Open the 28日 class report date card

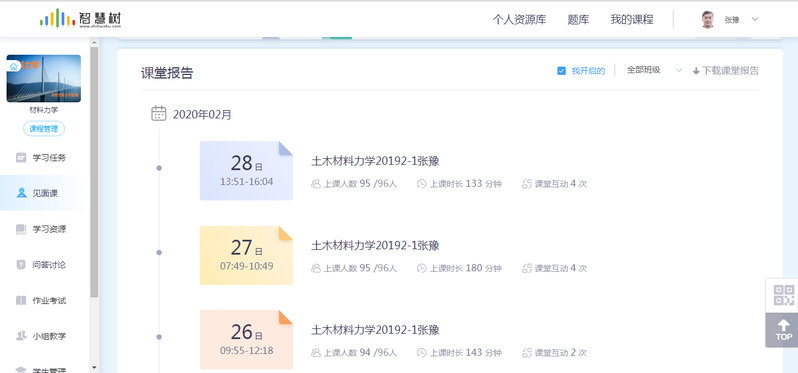[x=246, y=170]
